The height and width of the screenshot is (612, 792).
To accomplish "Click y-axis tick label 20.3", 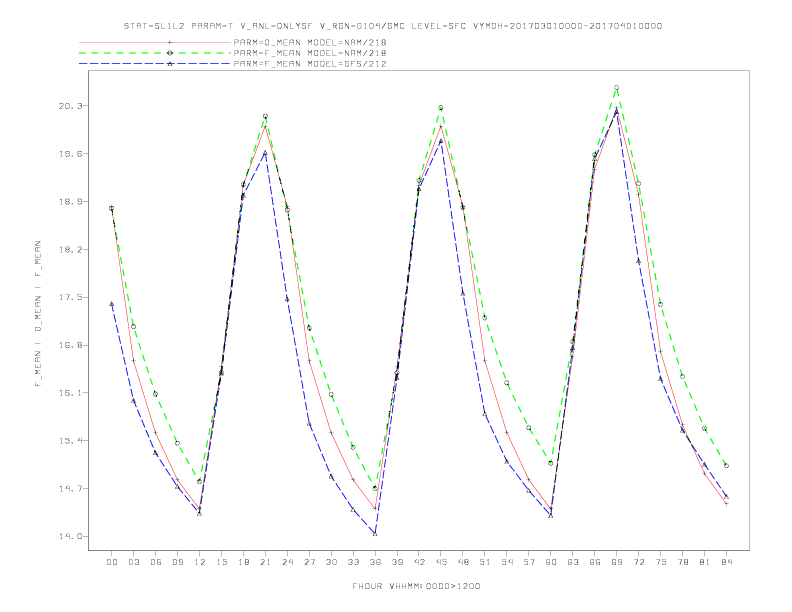I will [x=70, y=106].
